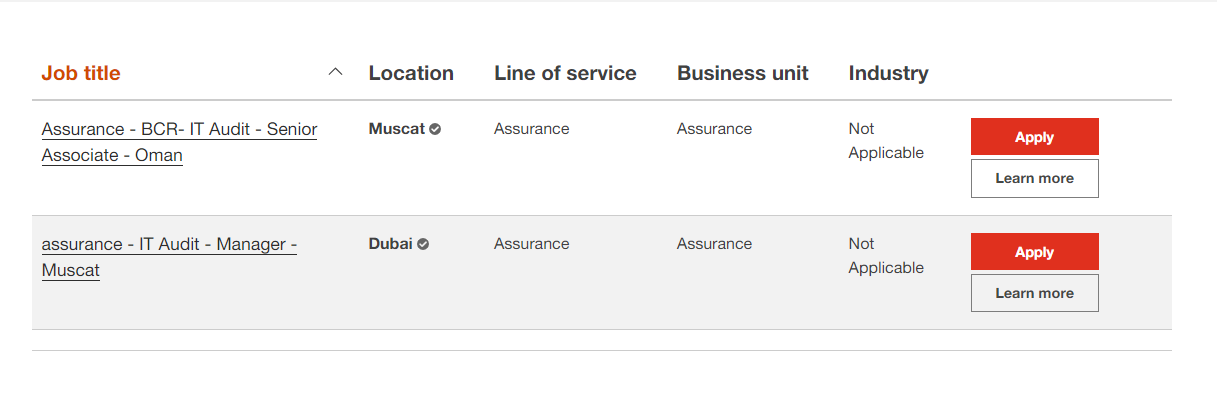This screenshot has width=1217, height=416.
Task: Apply for the Senior Associate Oman job
Action: click(1035, 137)
